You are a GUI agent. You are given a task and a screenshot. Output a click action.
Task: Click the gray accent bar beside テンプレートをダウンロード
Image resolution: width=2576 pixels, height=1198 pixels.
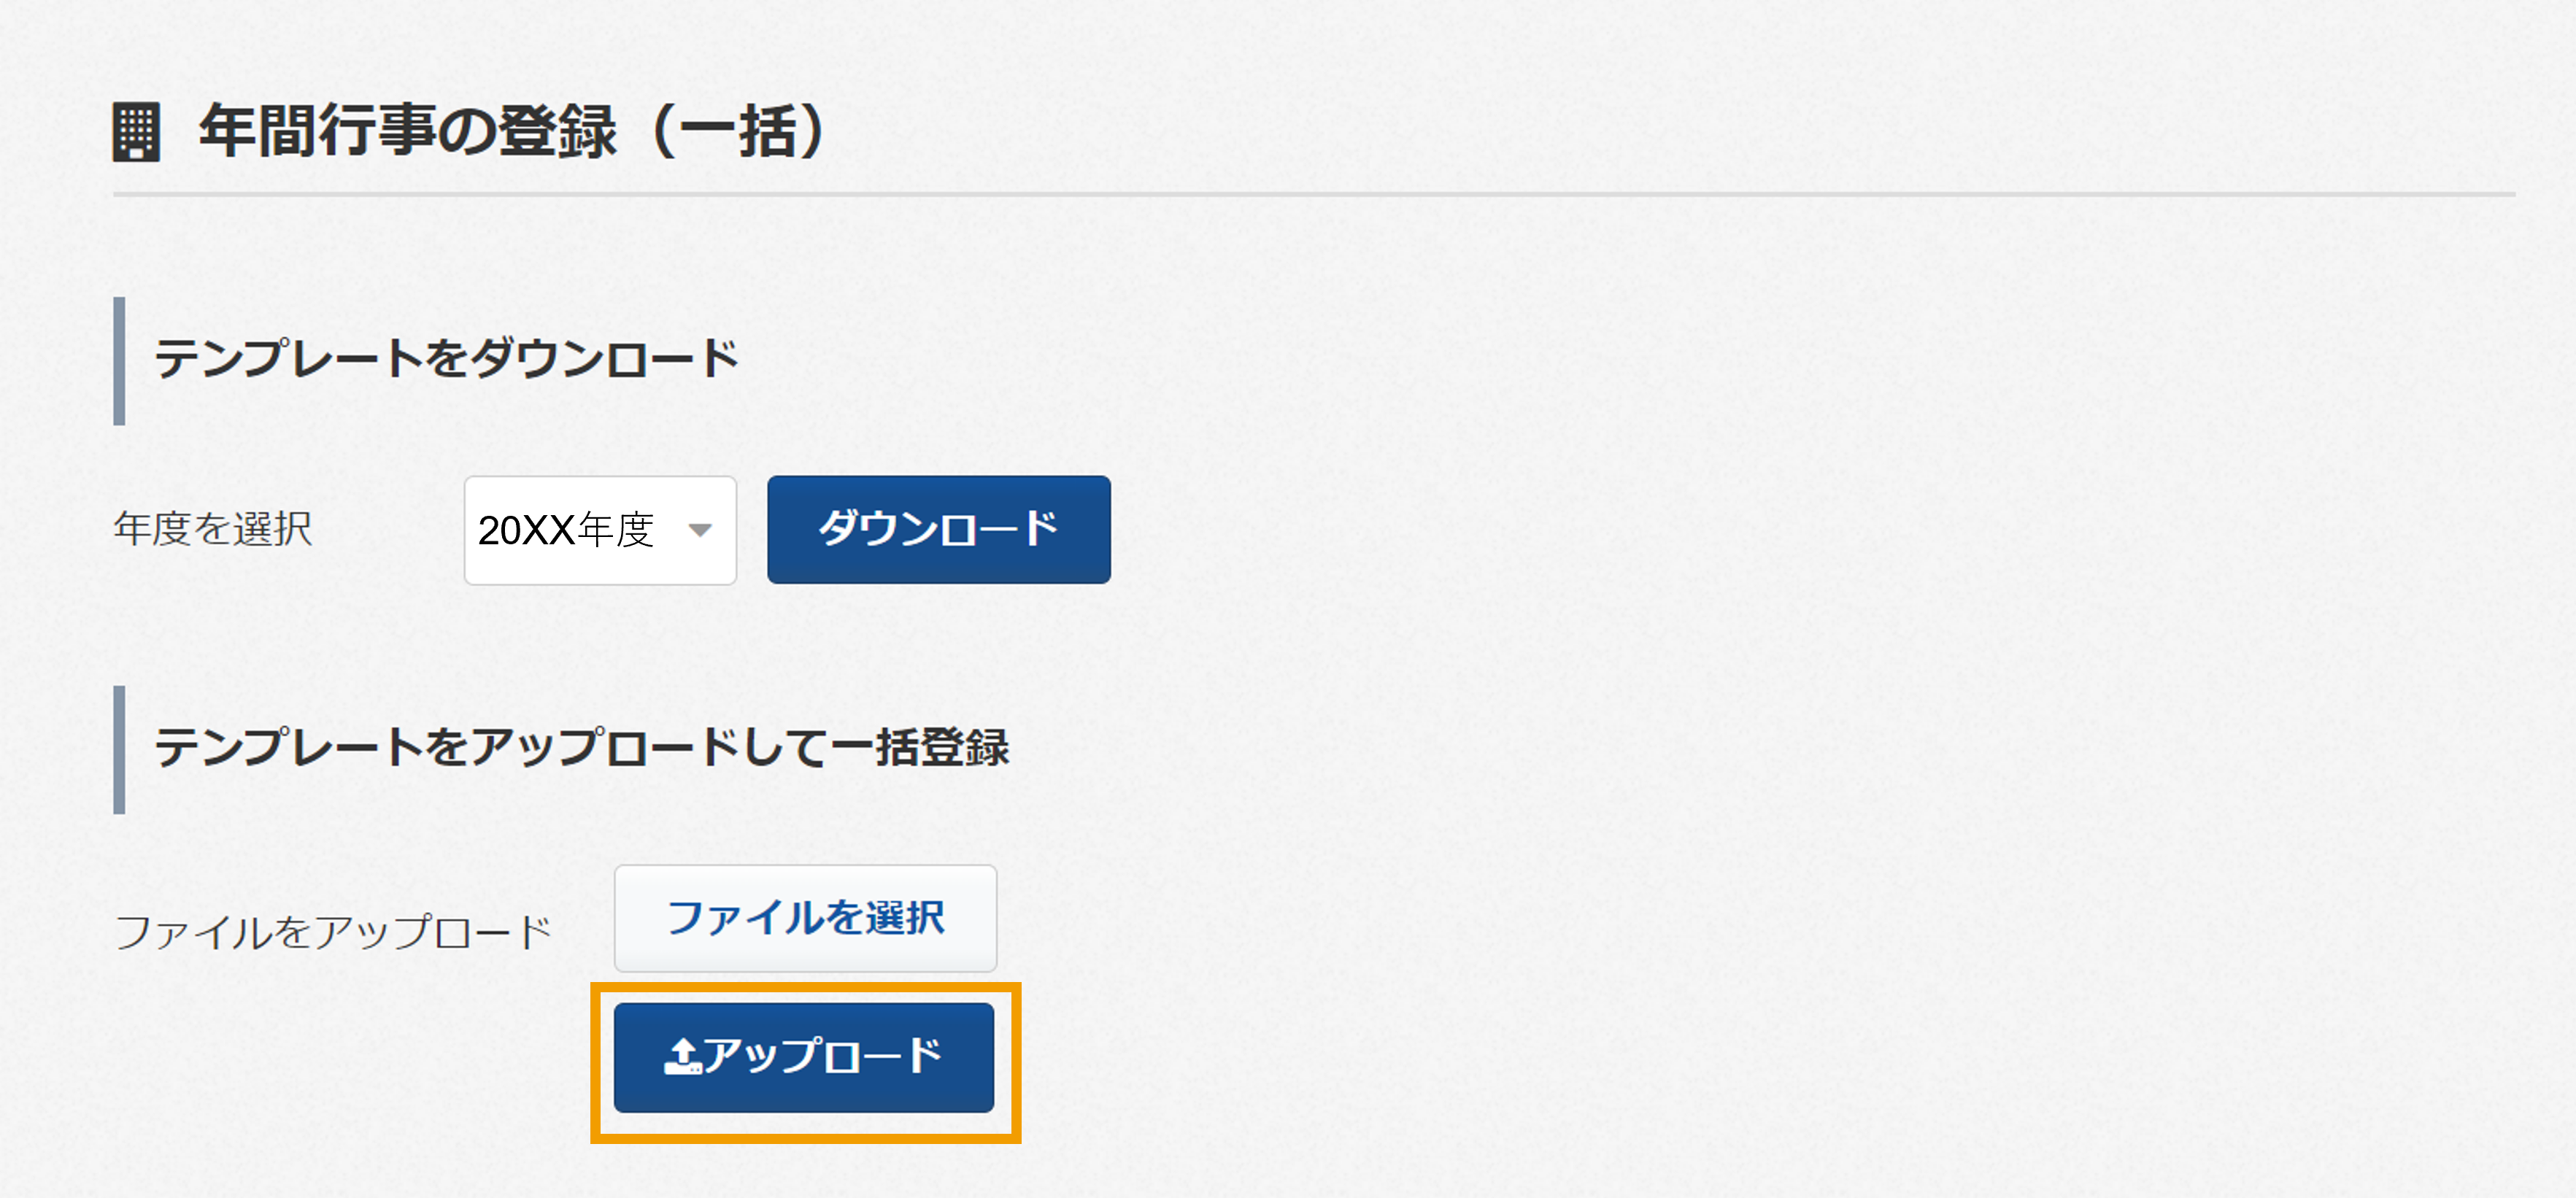(119, 361)
